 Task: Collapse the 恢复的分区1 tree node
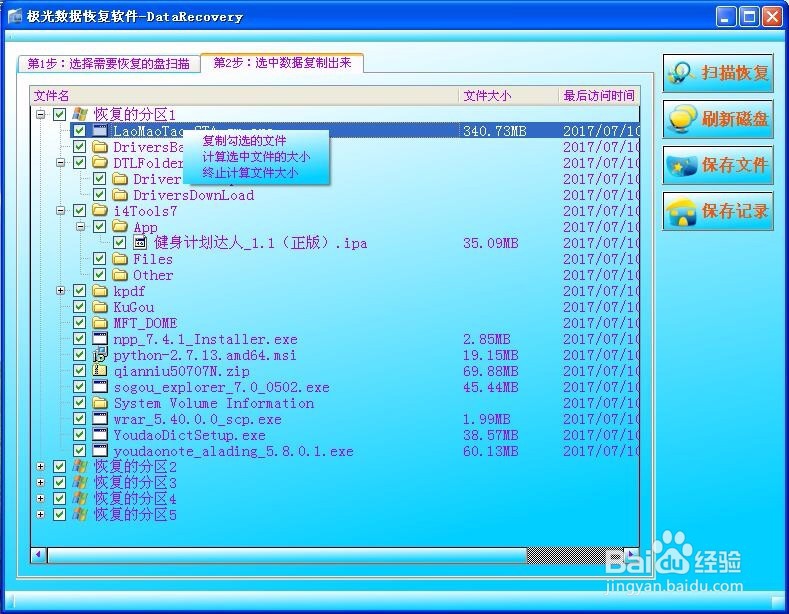pos(41,114)
